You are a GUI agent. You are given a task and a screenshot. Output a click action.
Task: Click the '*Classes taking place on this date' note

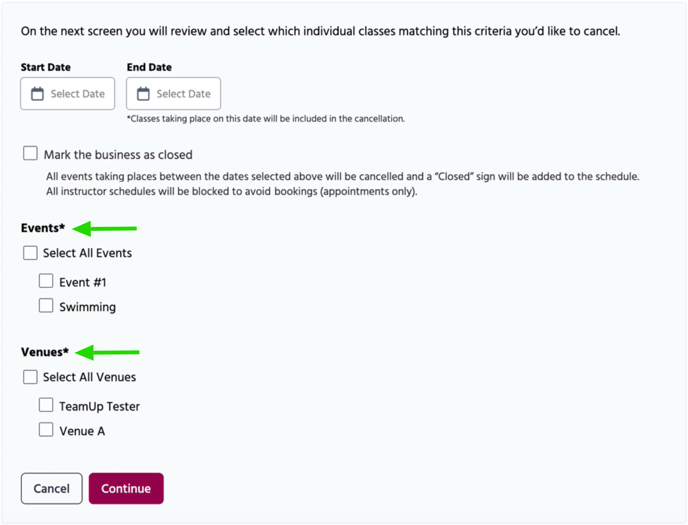pyautogui.click(x=265, y=119)
